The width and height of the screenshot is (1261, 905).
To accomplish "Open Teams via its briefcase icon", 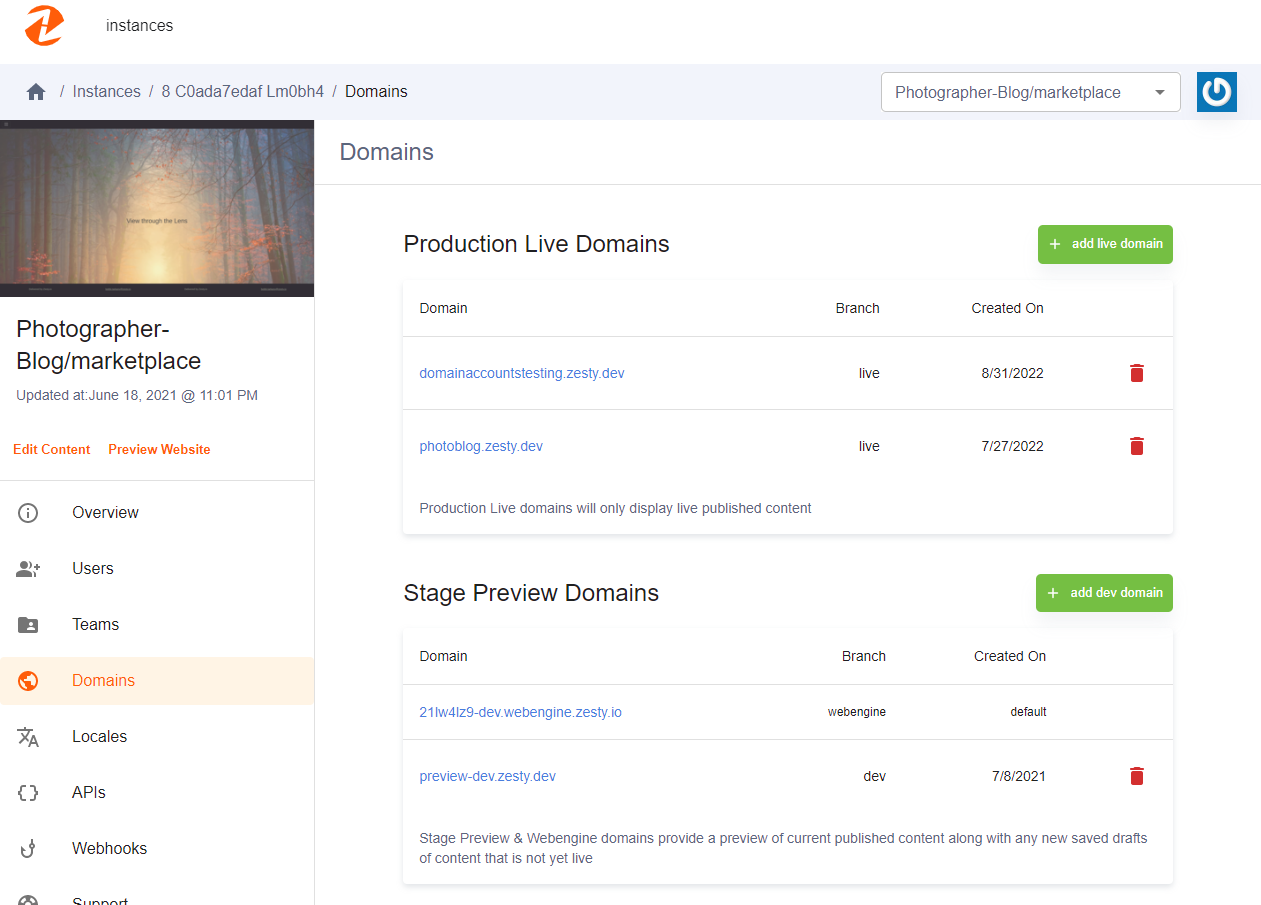I will pyautogui.click(x=27, y=624).
